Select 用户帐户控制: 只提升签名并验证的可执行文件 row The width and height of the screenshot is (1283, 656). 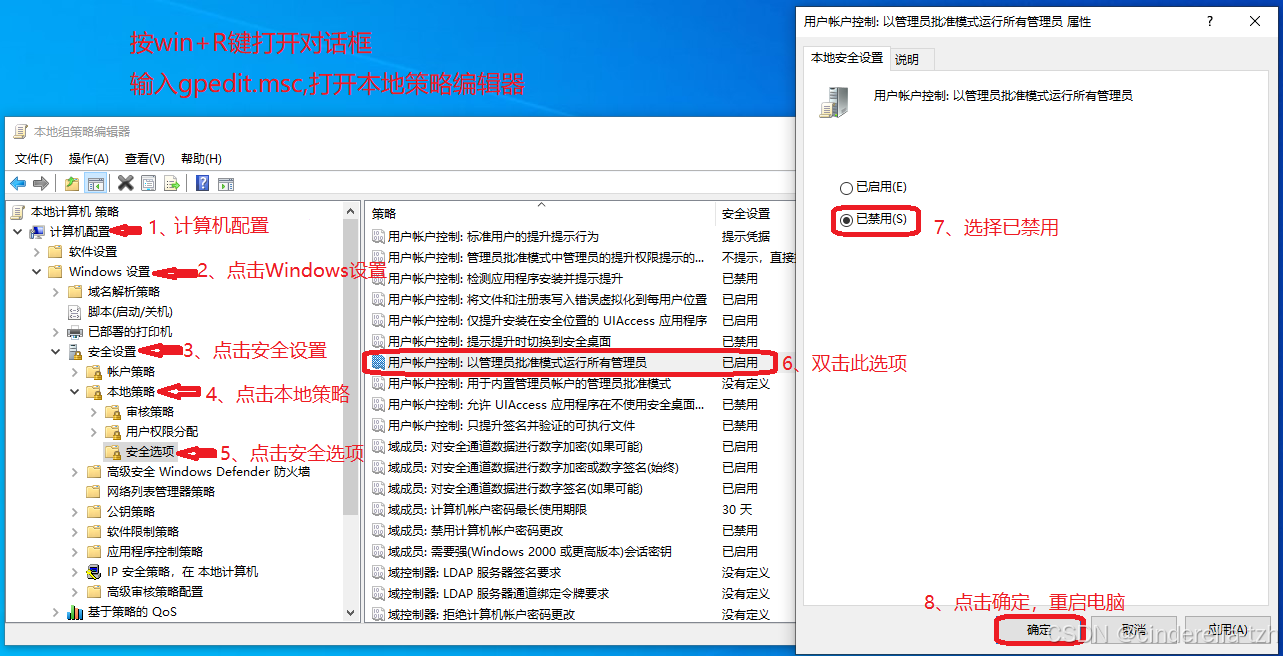580,425
